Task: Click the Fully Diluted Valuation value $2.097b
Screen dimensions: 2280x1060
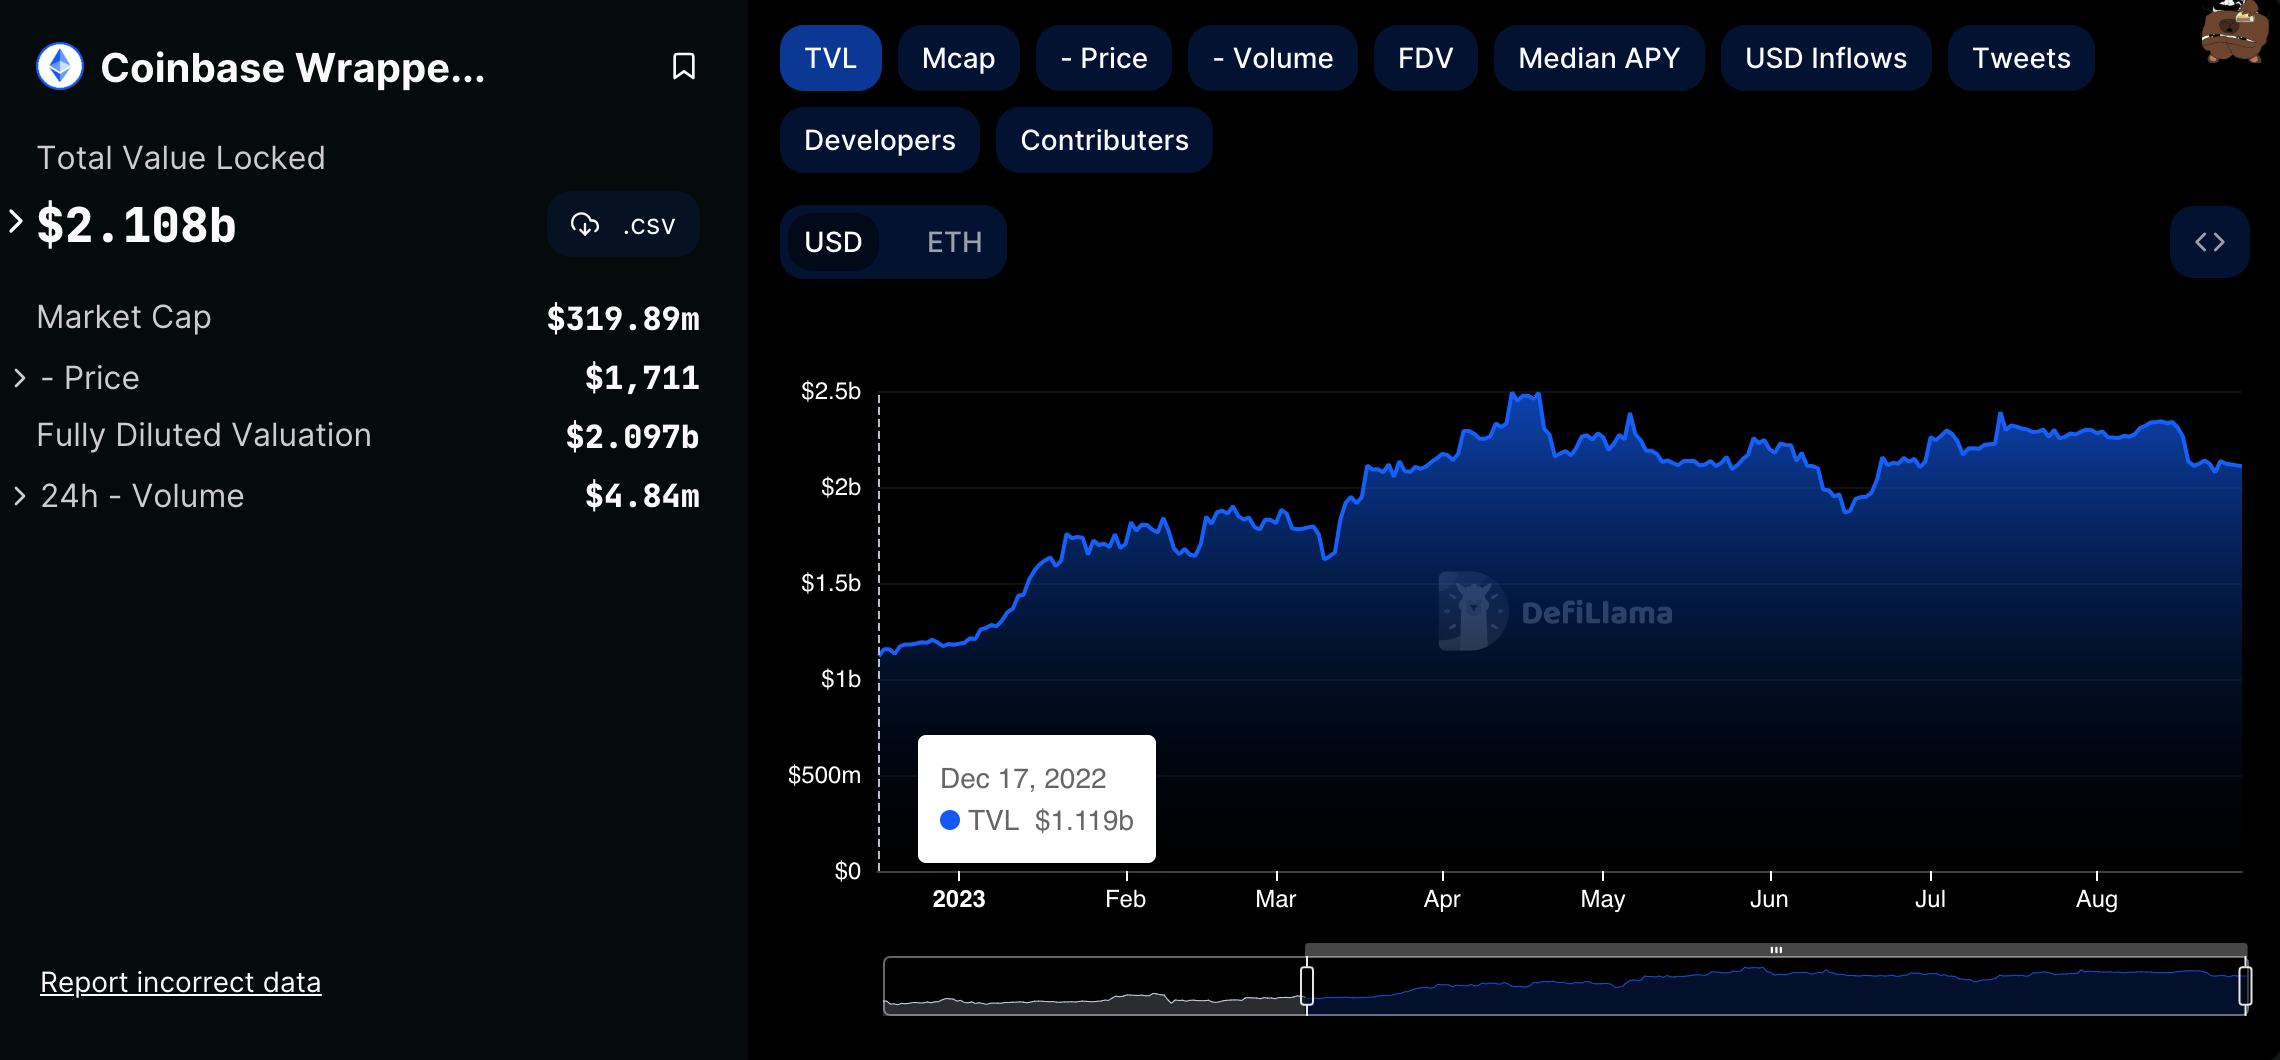Action: [x=632, y=436]
